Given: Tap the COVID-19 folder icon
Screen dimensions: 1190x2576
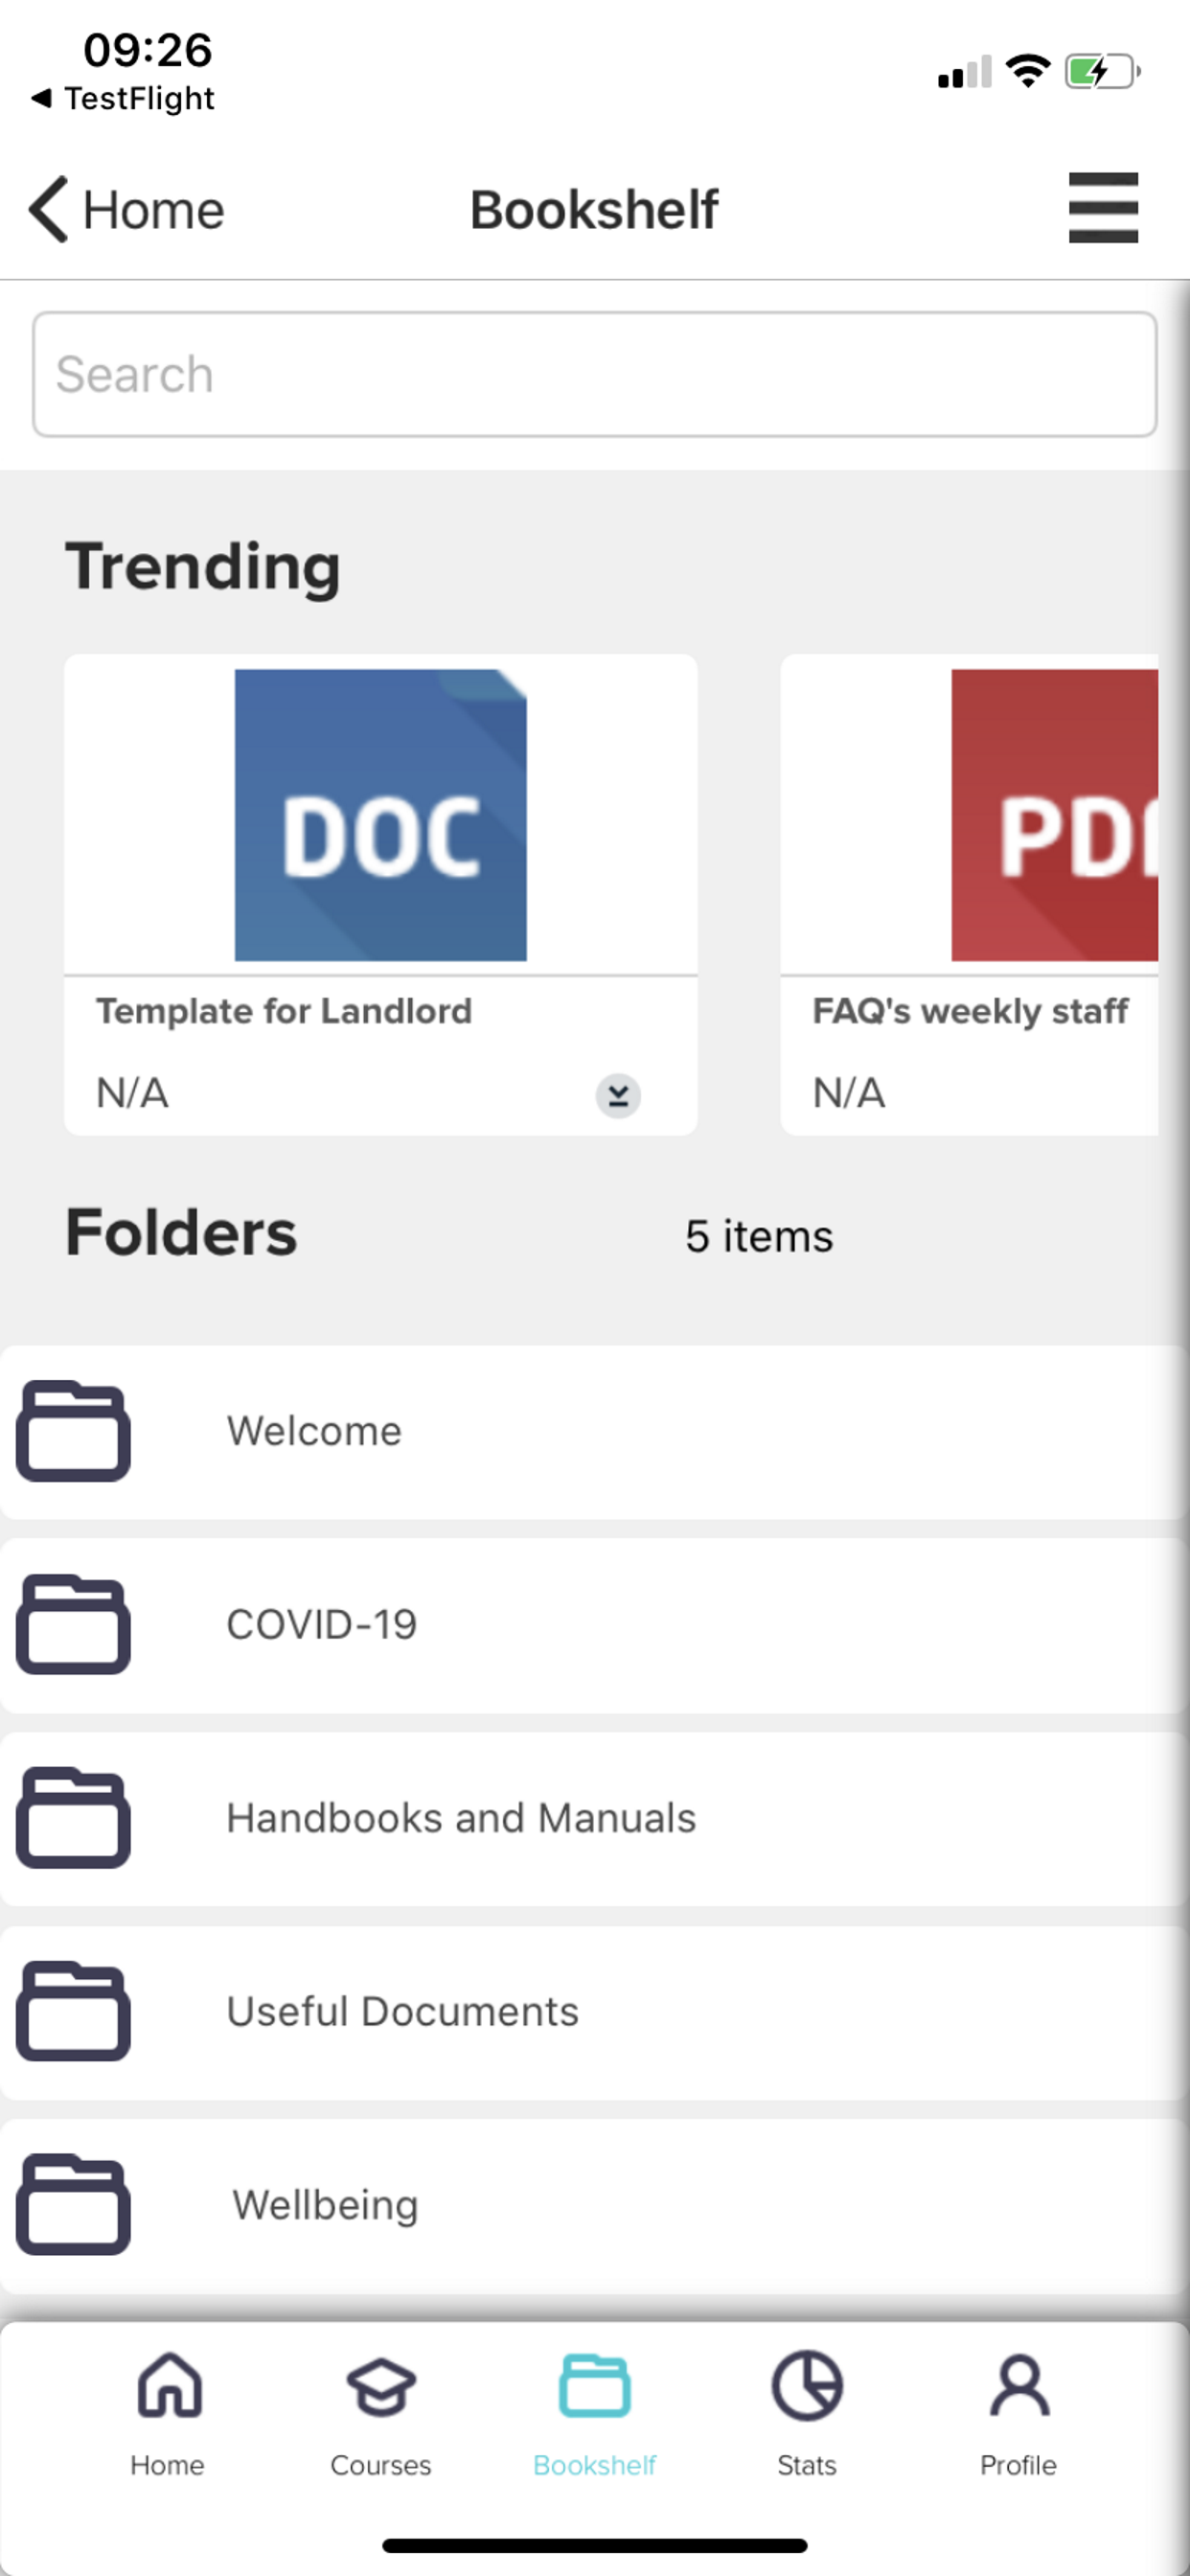Looking at the screenshot, I should pyautogui.click(x=73, y=1624).
